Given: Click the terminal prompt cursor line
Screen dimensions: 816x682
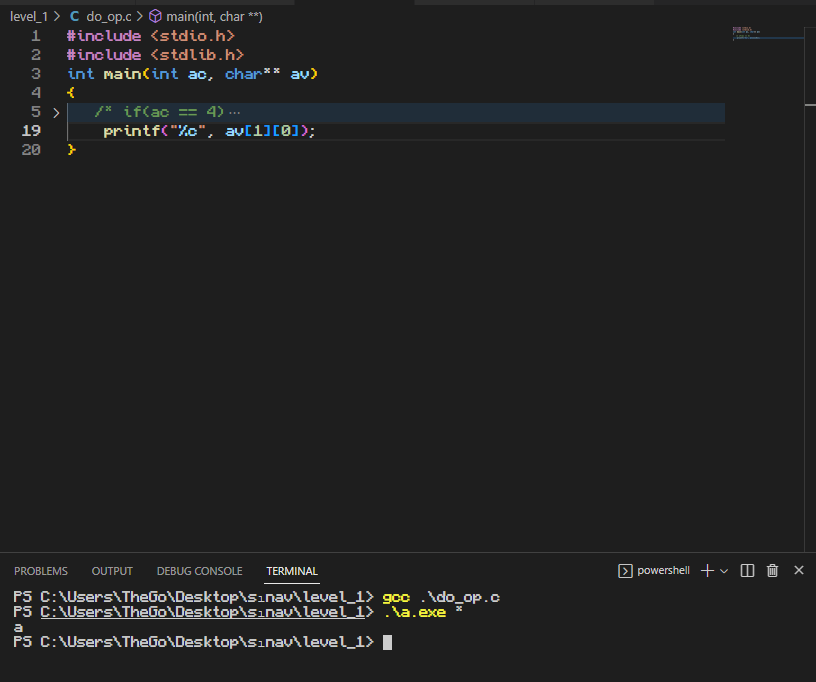Looking at the screenshot, I should pyautogui.click(x=202, y=642).
